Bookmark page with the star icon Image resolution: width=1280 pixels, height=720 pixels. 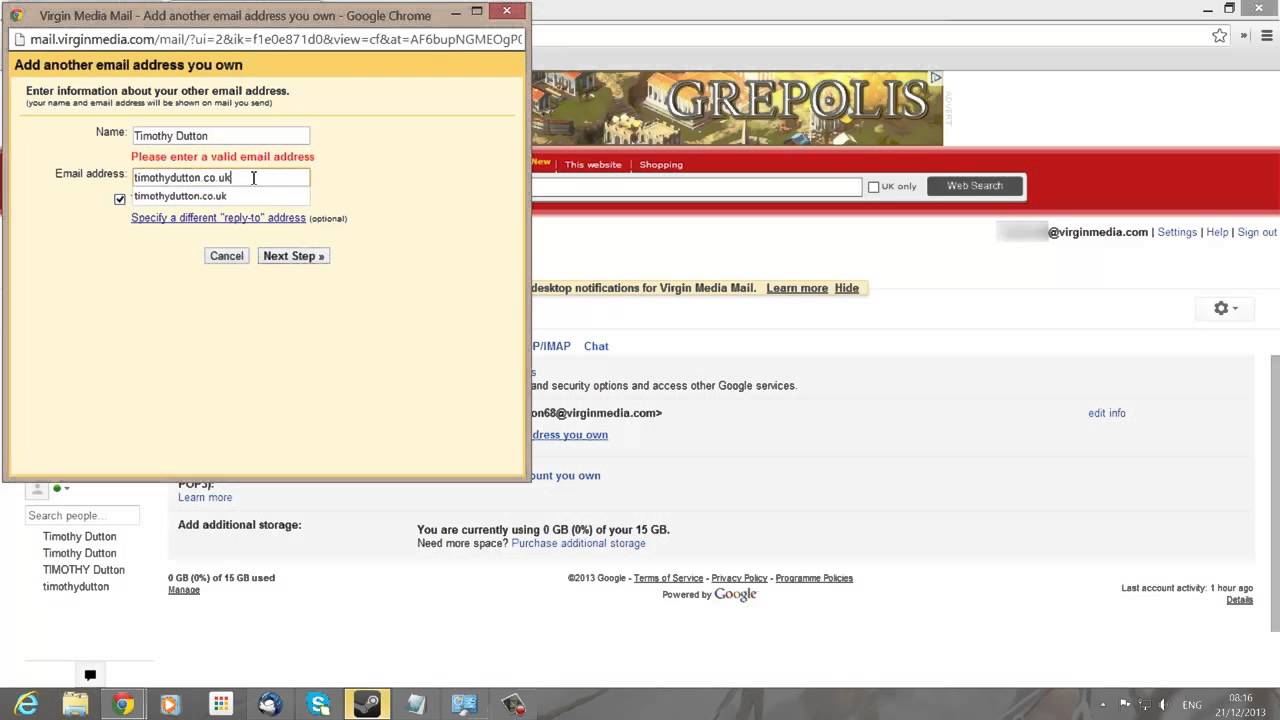(x=1219, y=35)
